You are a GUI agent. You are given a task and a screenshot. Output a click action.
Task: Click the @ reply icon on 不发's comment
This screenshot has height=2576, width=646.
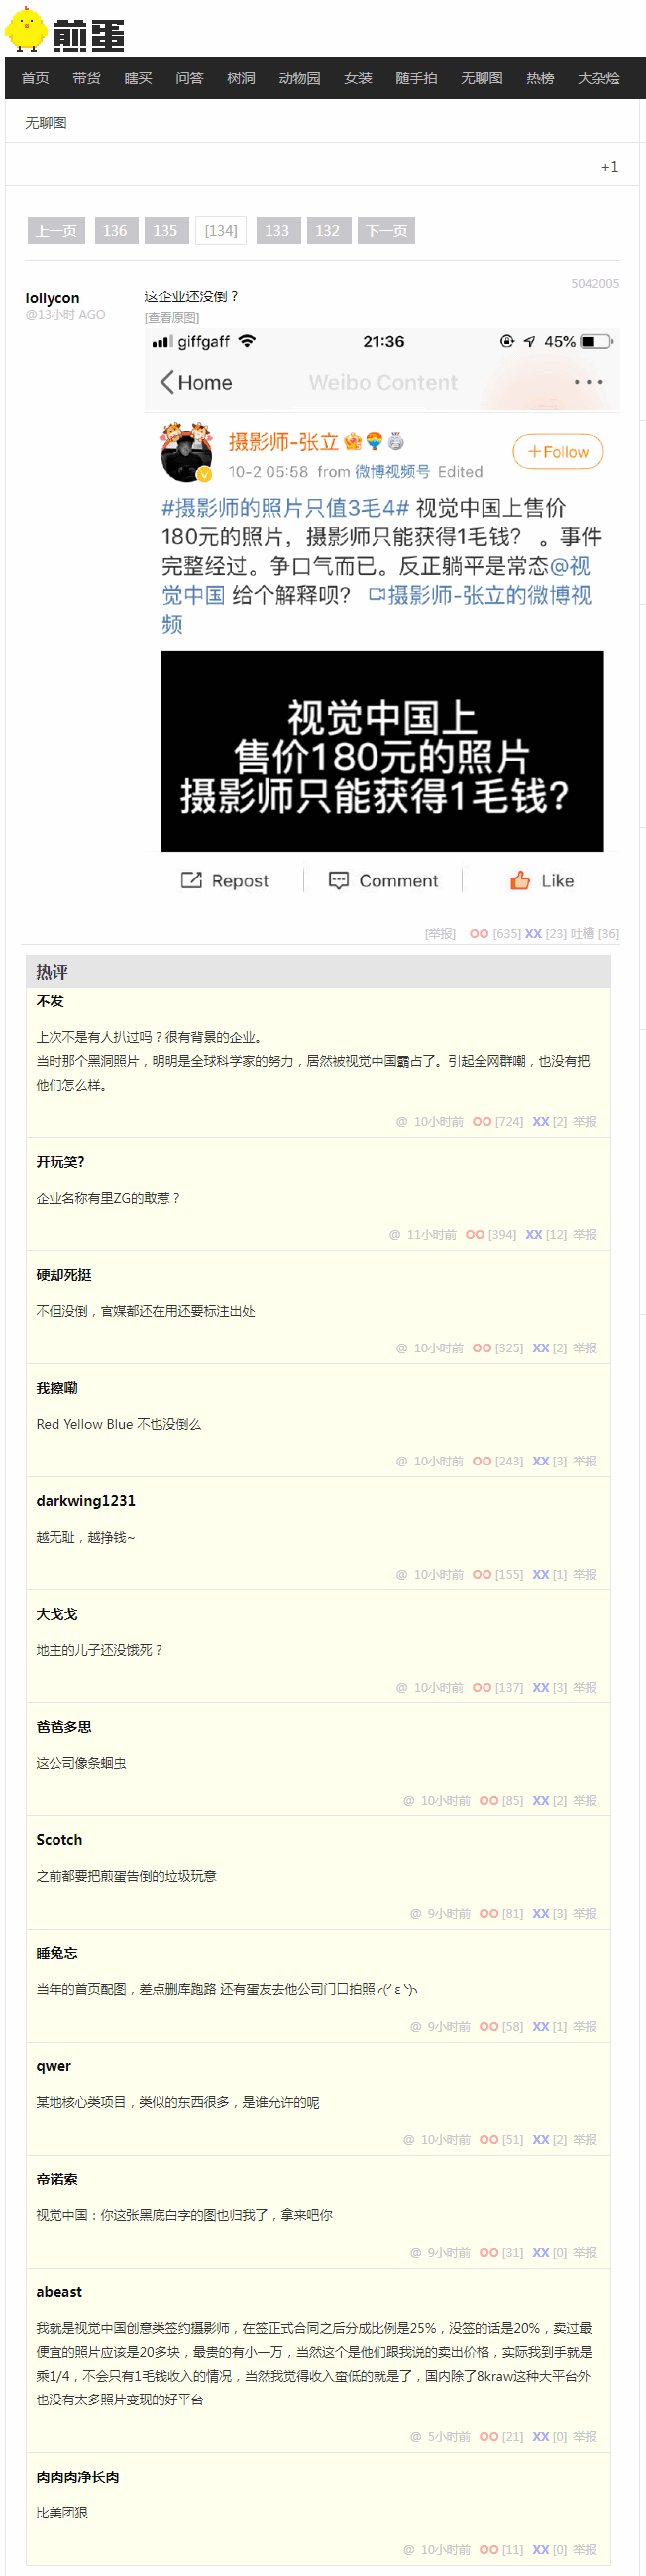(401, 1122)
